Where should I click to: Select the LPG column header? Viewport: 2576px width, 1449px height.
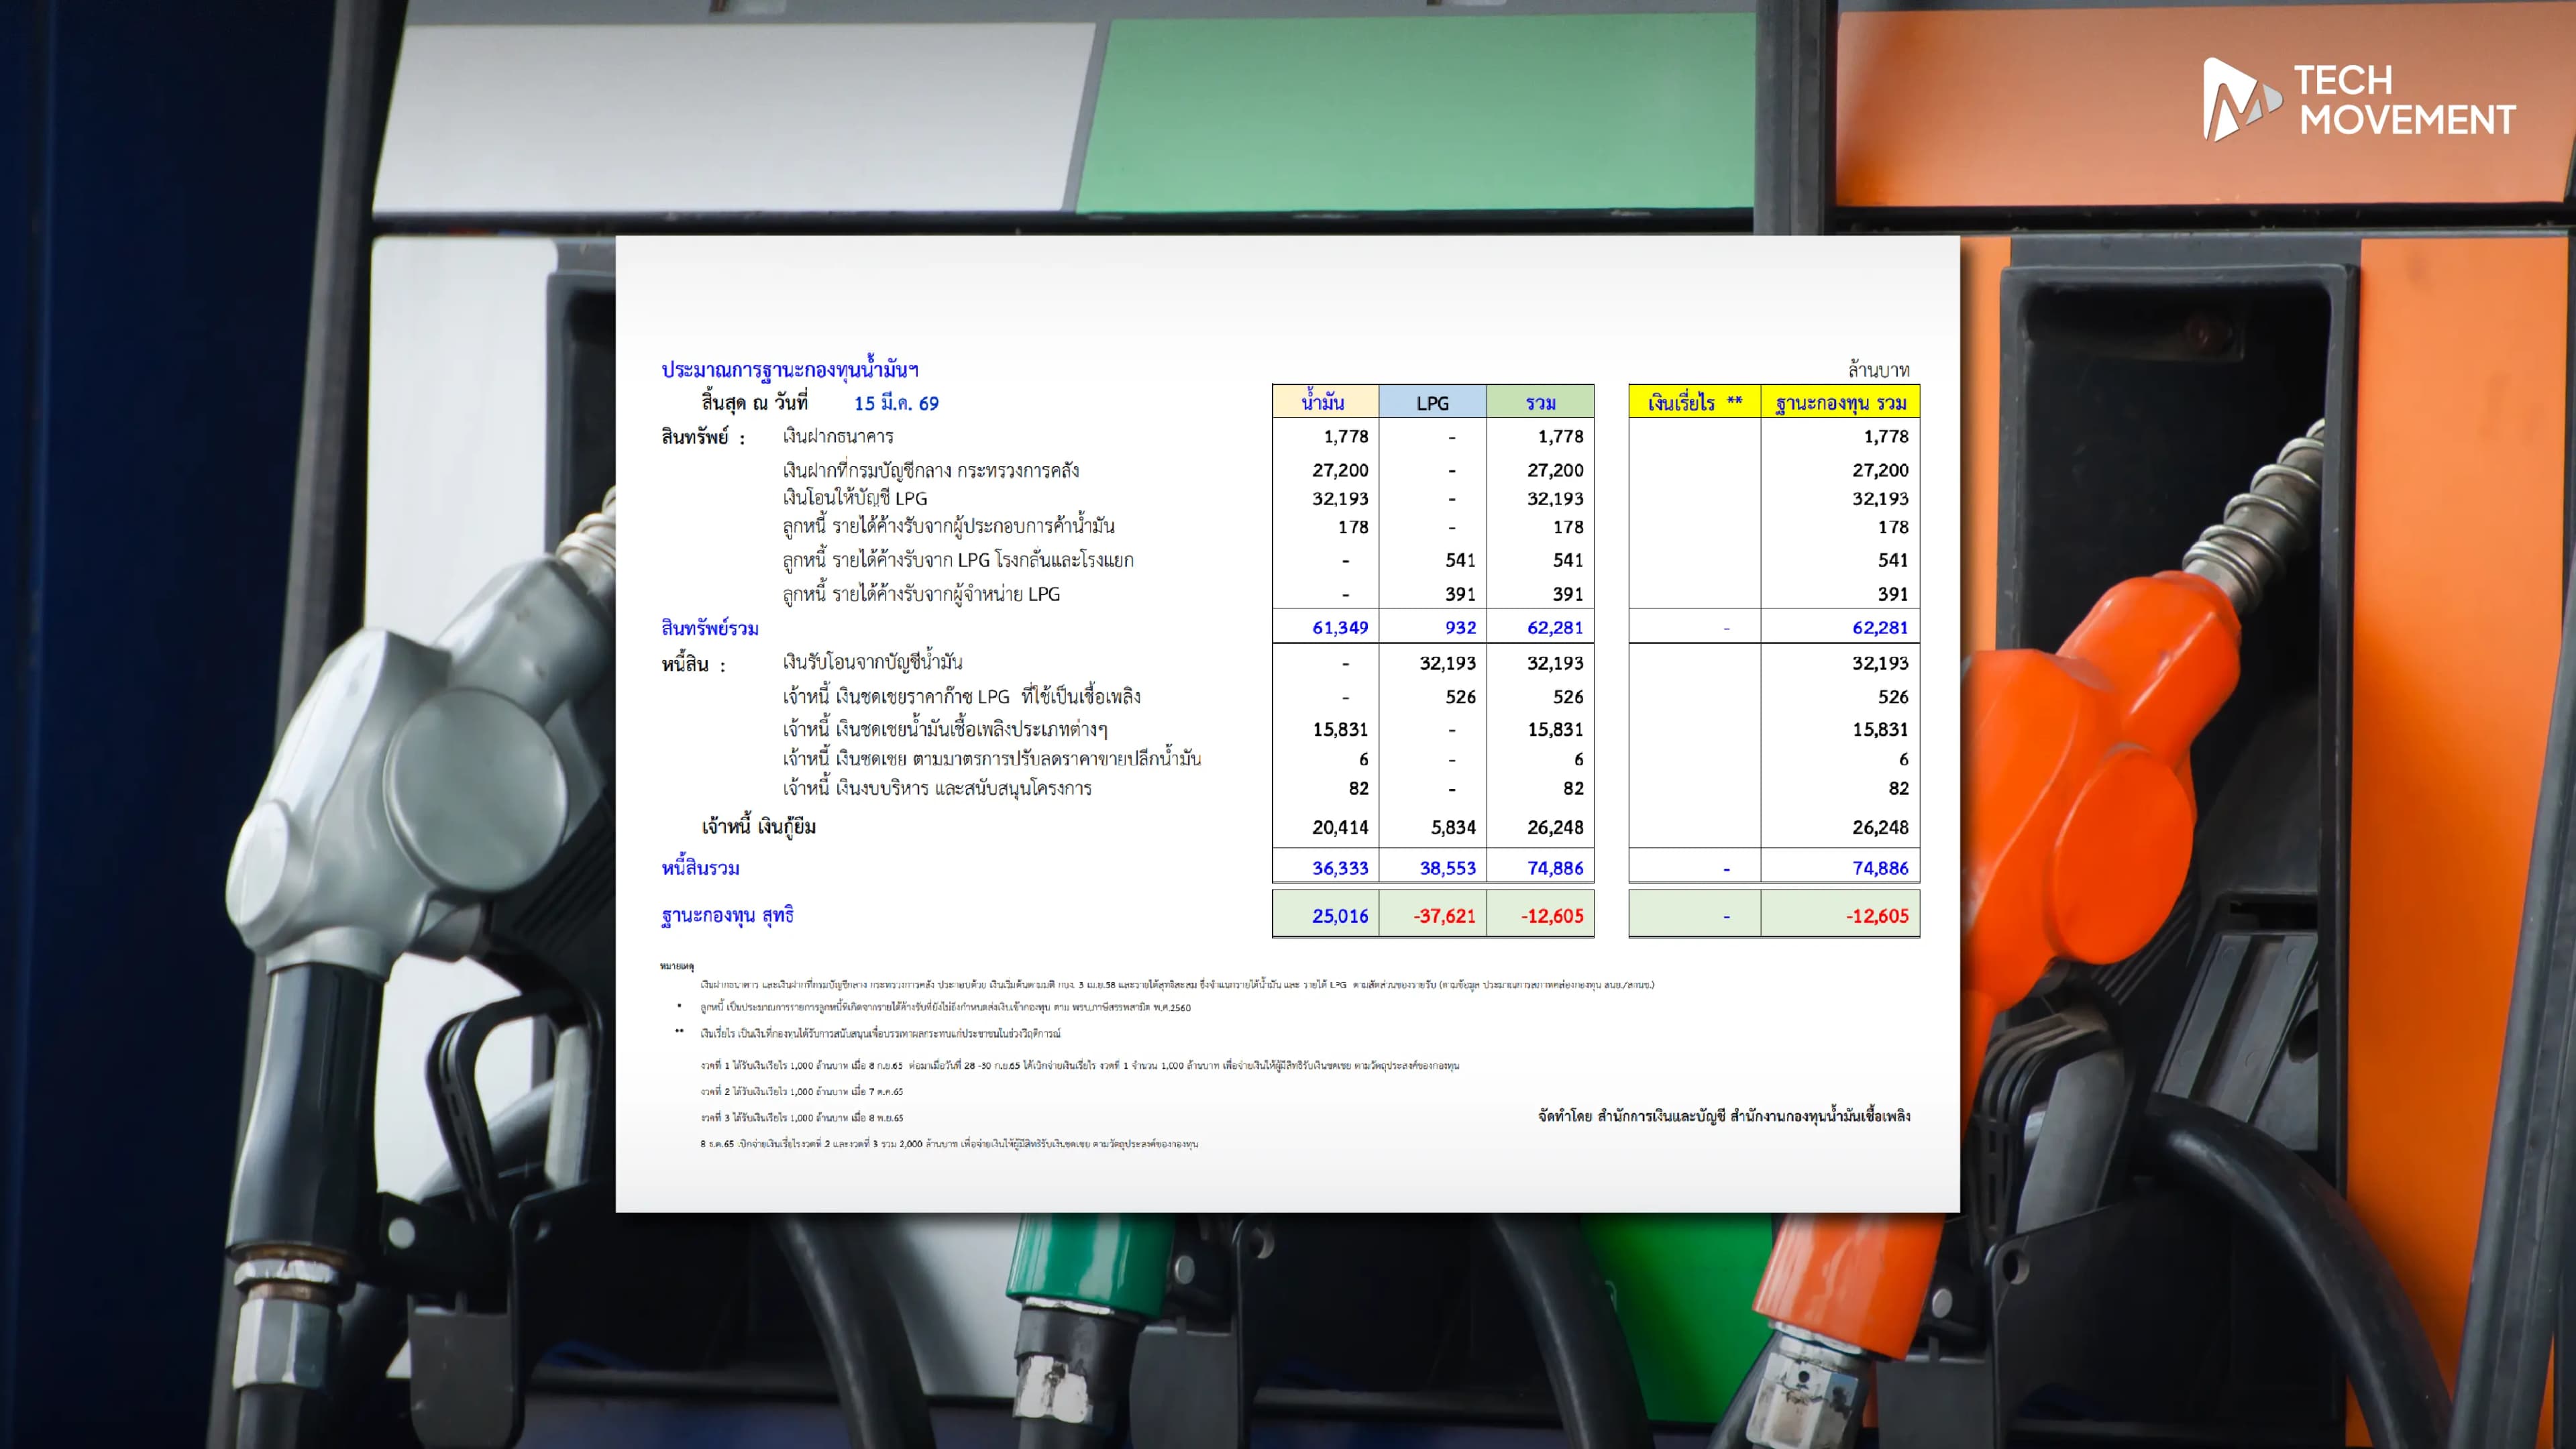1431,402
